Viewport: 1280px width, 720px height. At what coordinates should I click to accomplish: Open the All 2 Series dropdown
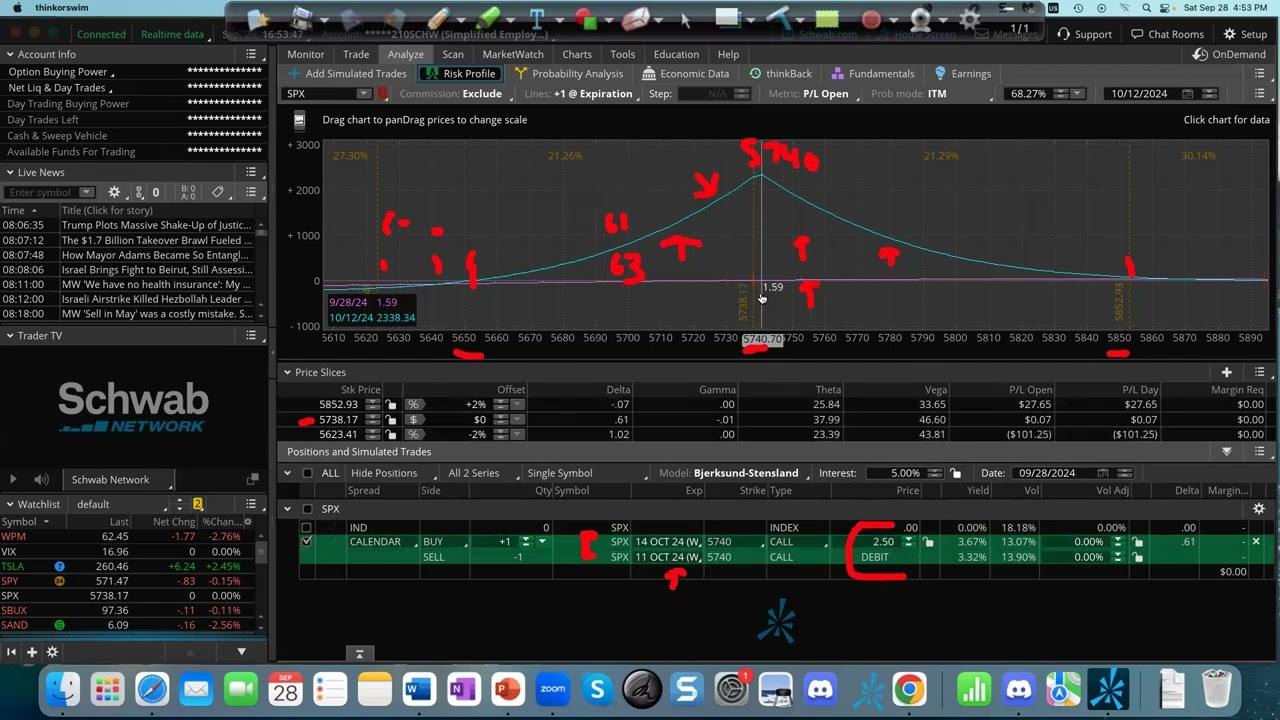coord(479,473)
